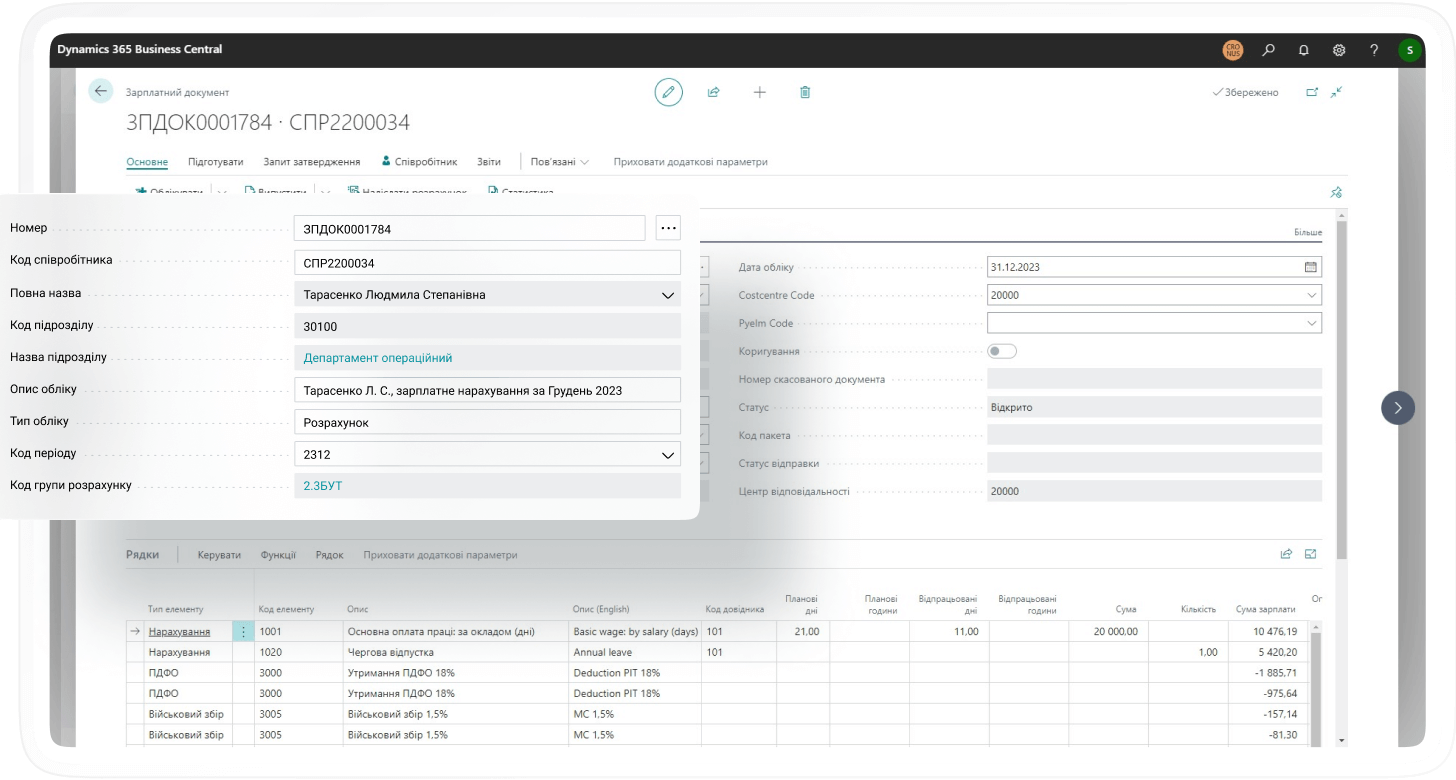
Task: Expand the Повна назва dropdown
Action: (668, 295)
